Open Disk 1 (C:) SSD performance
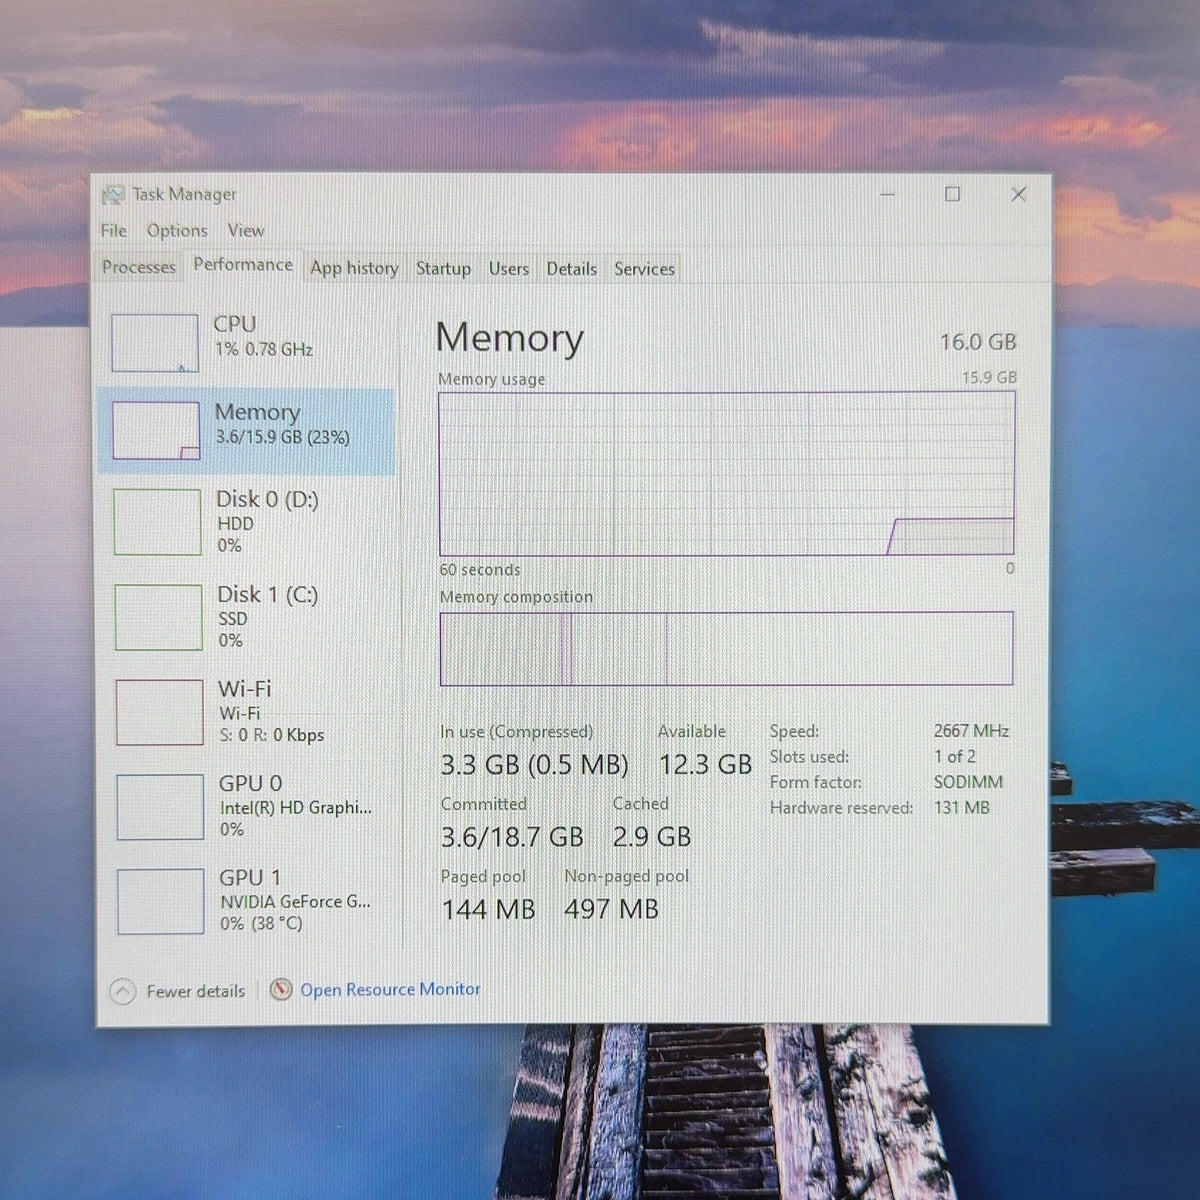The height and width of the screenshot is (1200, 1200). tap(248, 616)
